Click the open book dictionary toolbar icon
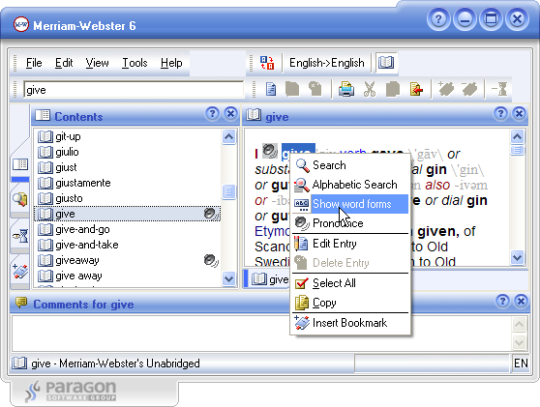The image size is (540, 407). click(x=386, y=63)
